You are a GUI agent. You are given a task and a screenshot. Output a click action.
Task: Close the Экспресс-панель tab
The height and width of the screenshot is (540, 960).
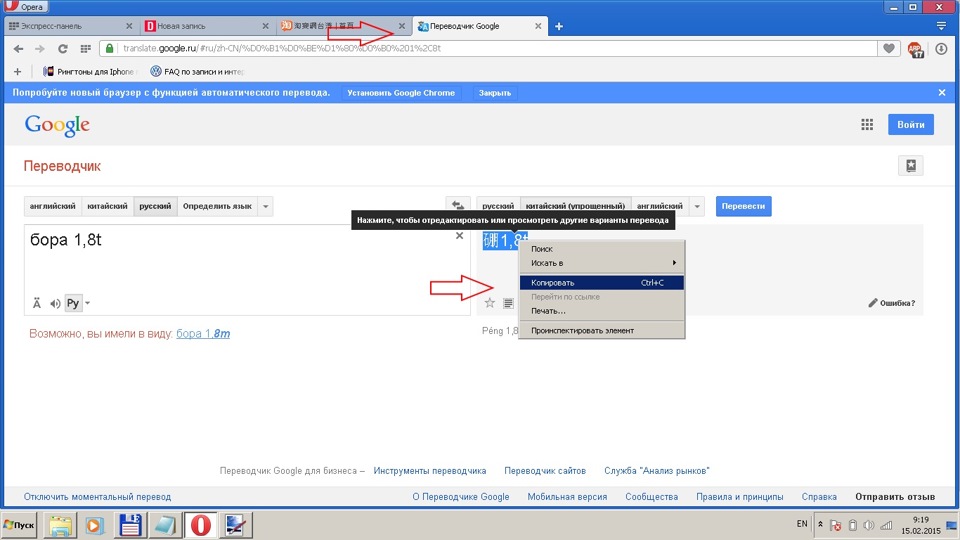coord(129,26)
